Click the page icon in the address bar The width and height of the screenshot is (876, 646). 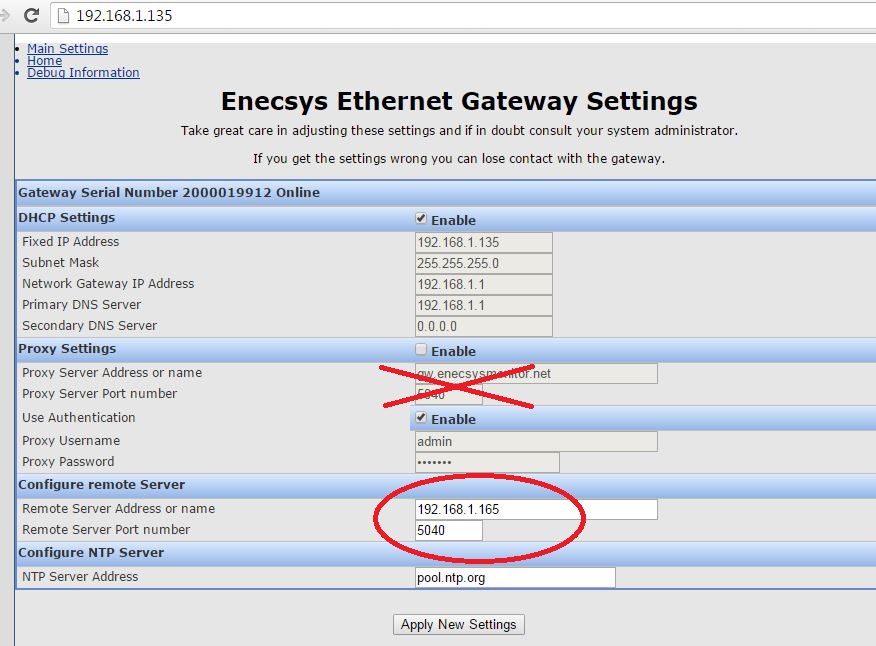coord(64,16)
